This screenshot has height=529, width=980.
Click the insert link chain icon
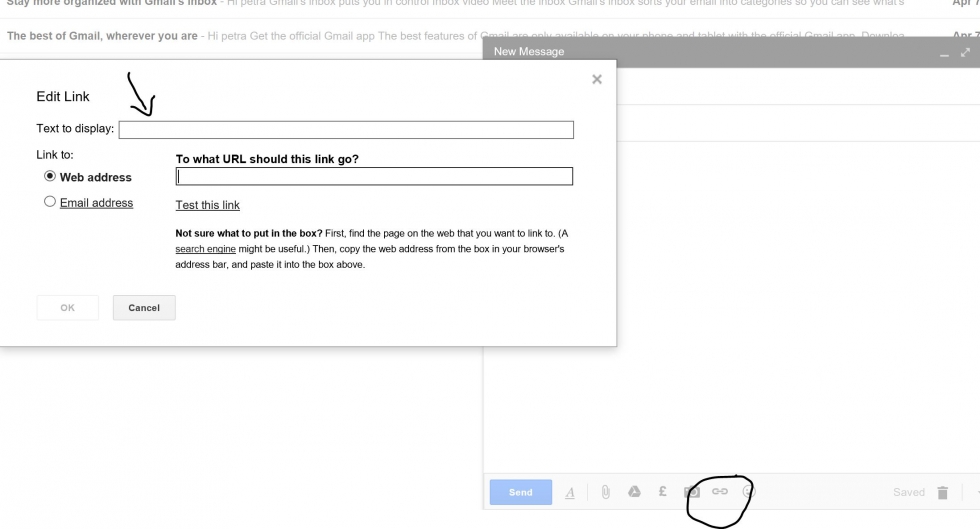point(720,491)
